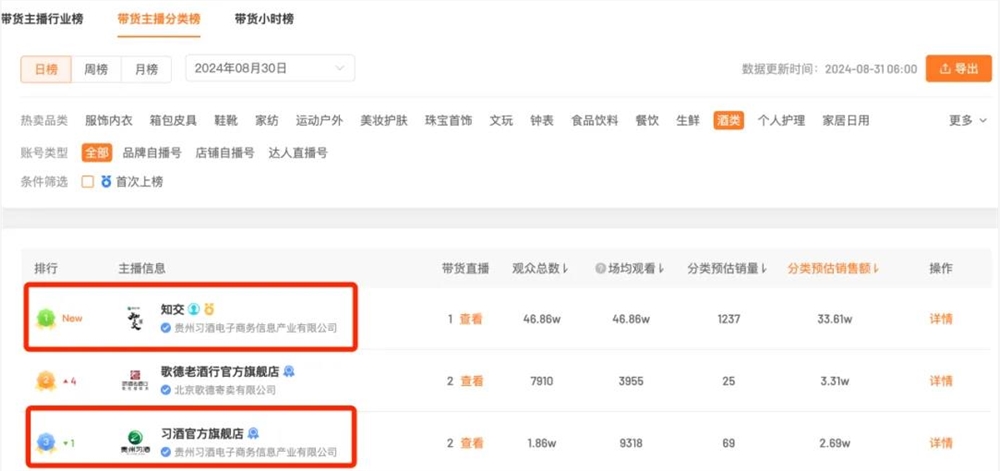
Task: Select the 个人护理 category
Action: click(x=781, y=120)
